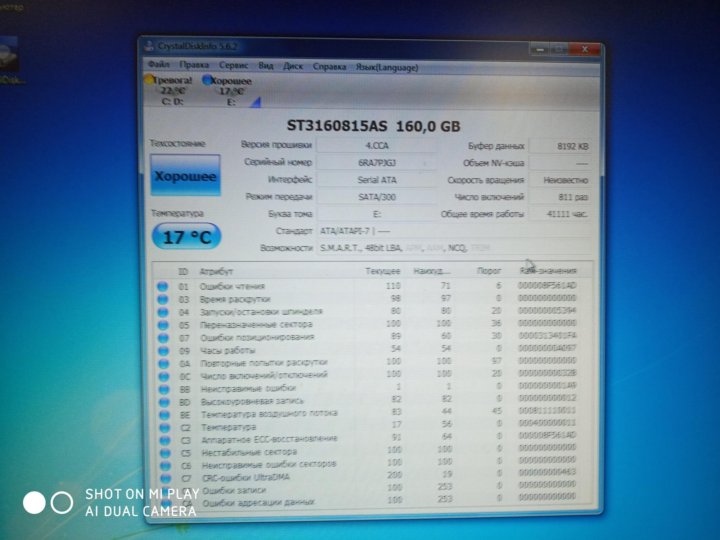Click the blue 'Хорошее' health status button
The image size is (720, 540).
point(184,176)
